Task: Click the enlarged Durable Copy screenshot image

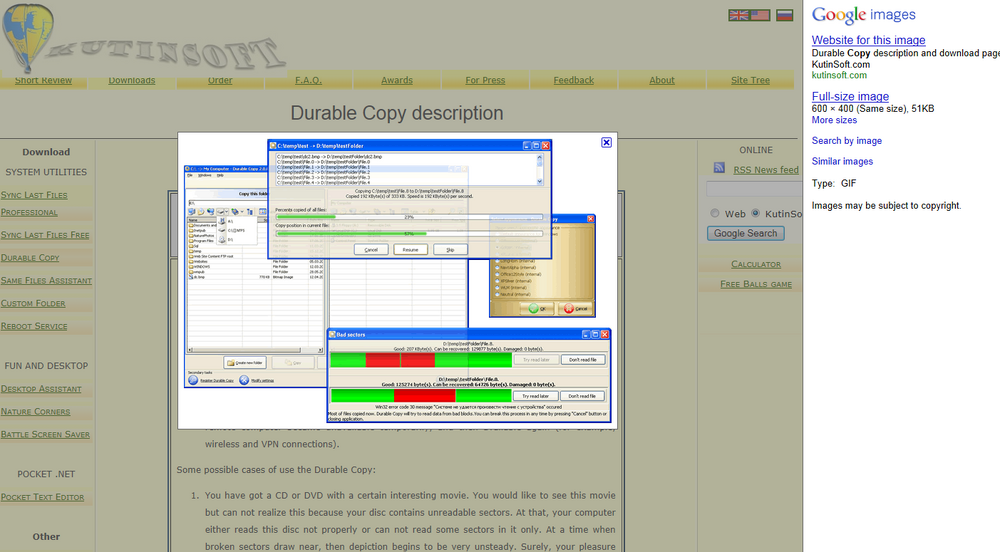Action: [398, 281]
